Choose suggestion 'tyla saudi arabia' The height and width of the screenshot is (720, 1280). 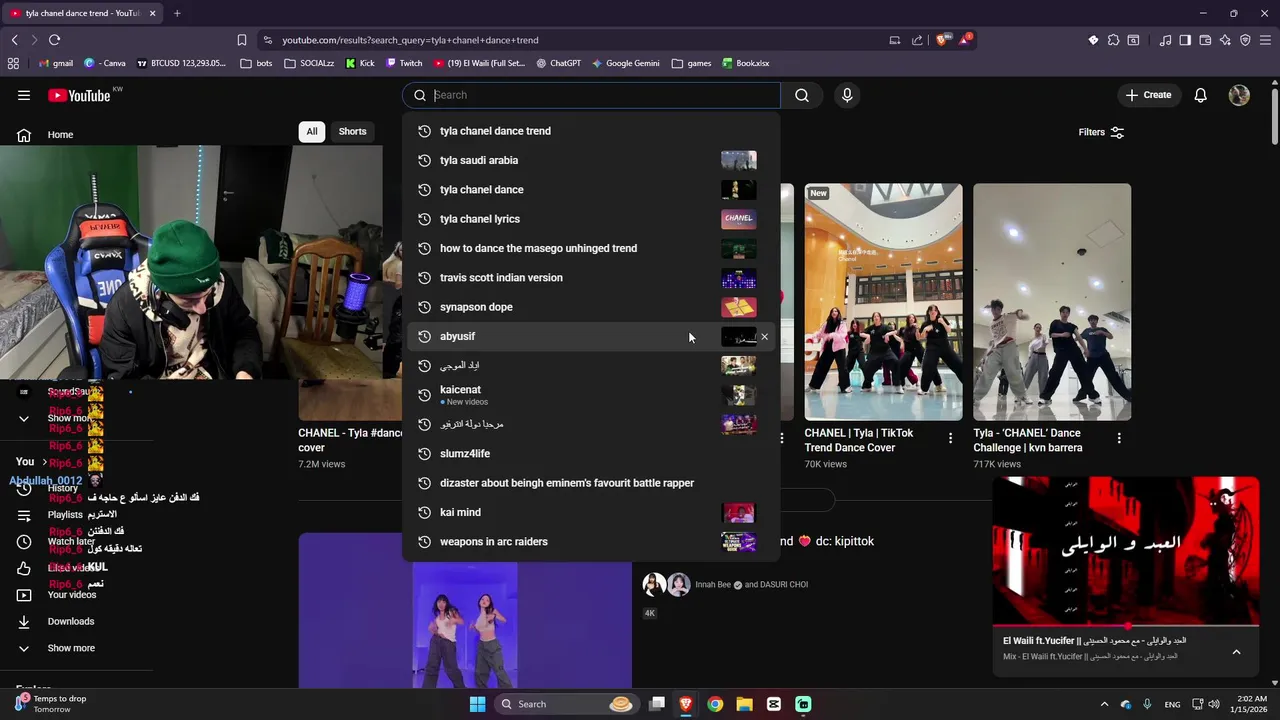(590, 160)
